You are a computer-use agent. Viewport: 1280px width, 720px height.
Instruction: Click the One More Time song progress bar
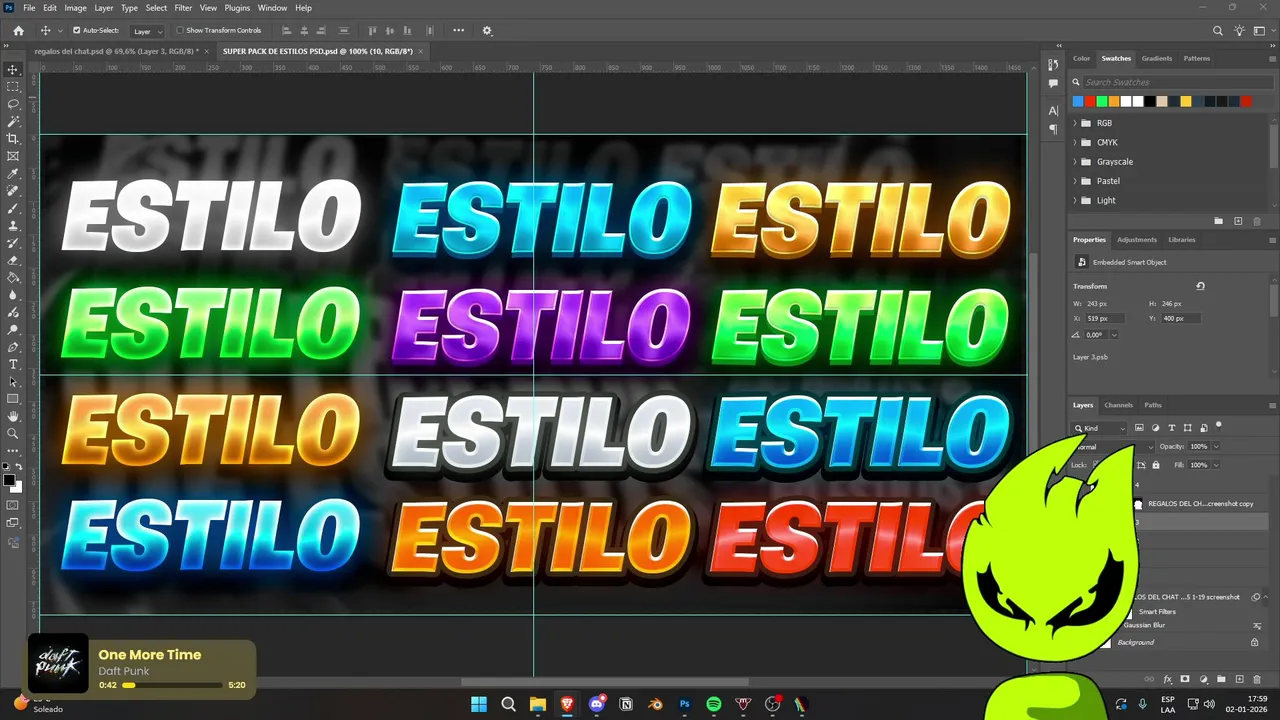171,686
